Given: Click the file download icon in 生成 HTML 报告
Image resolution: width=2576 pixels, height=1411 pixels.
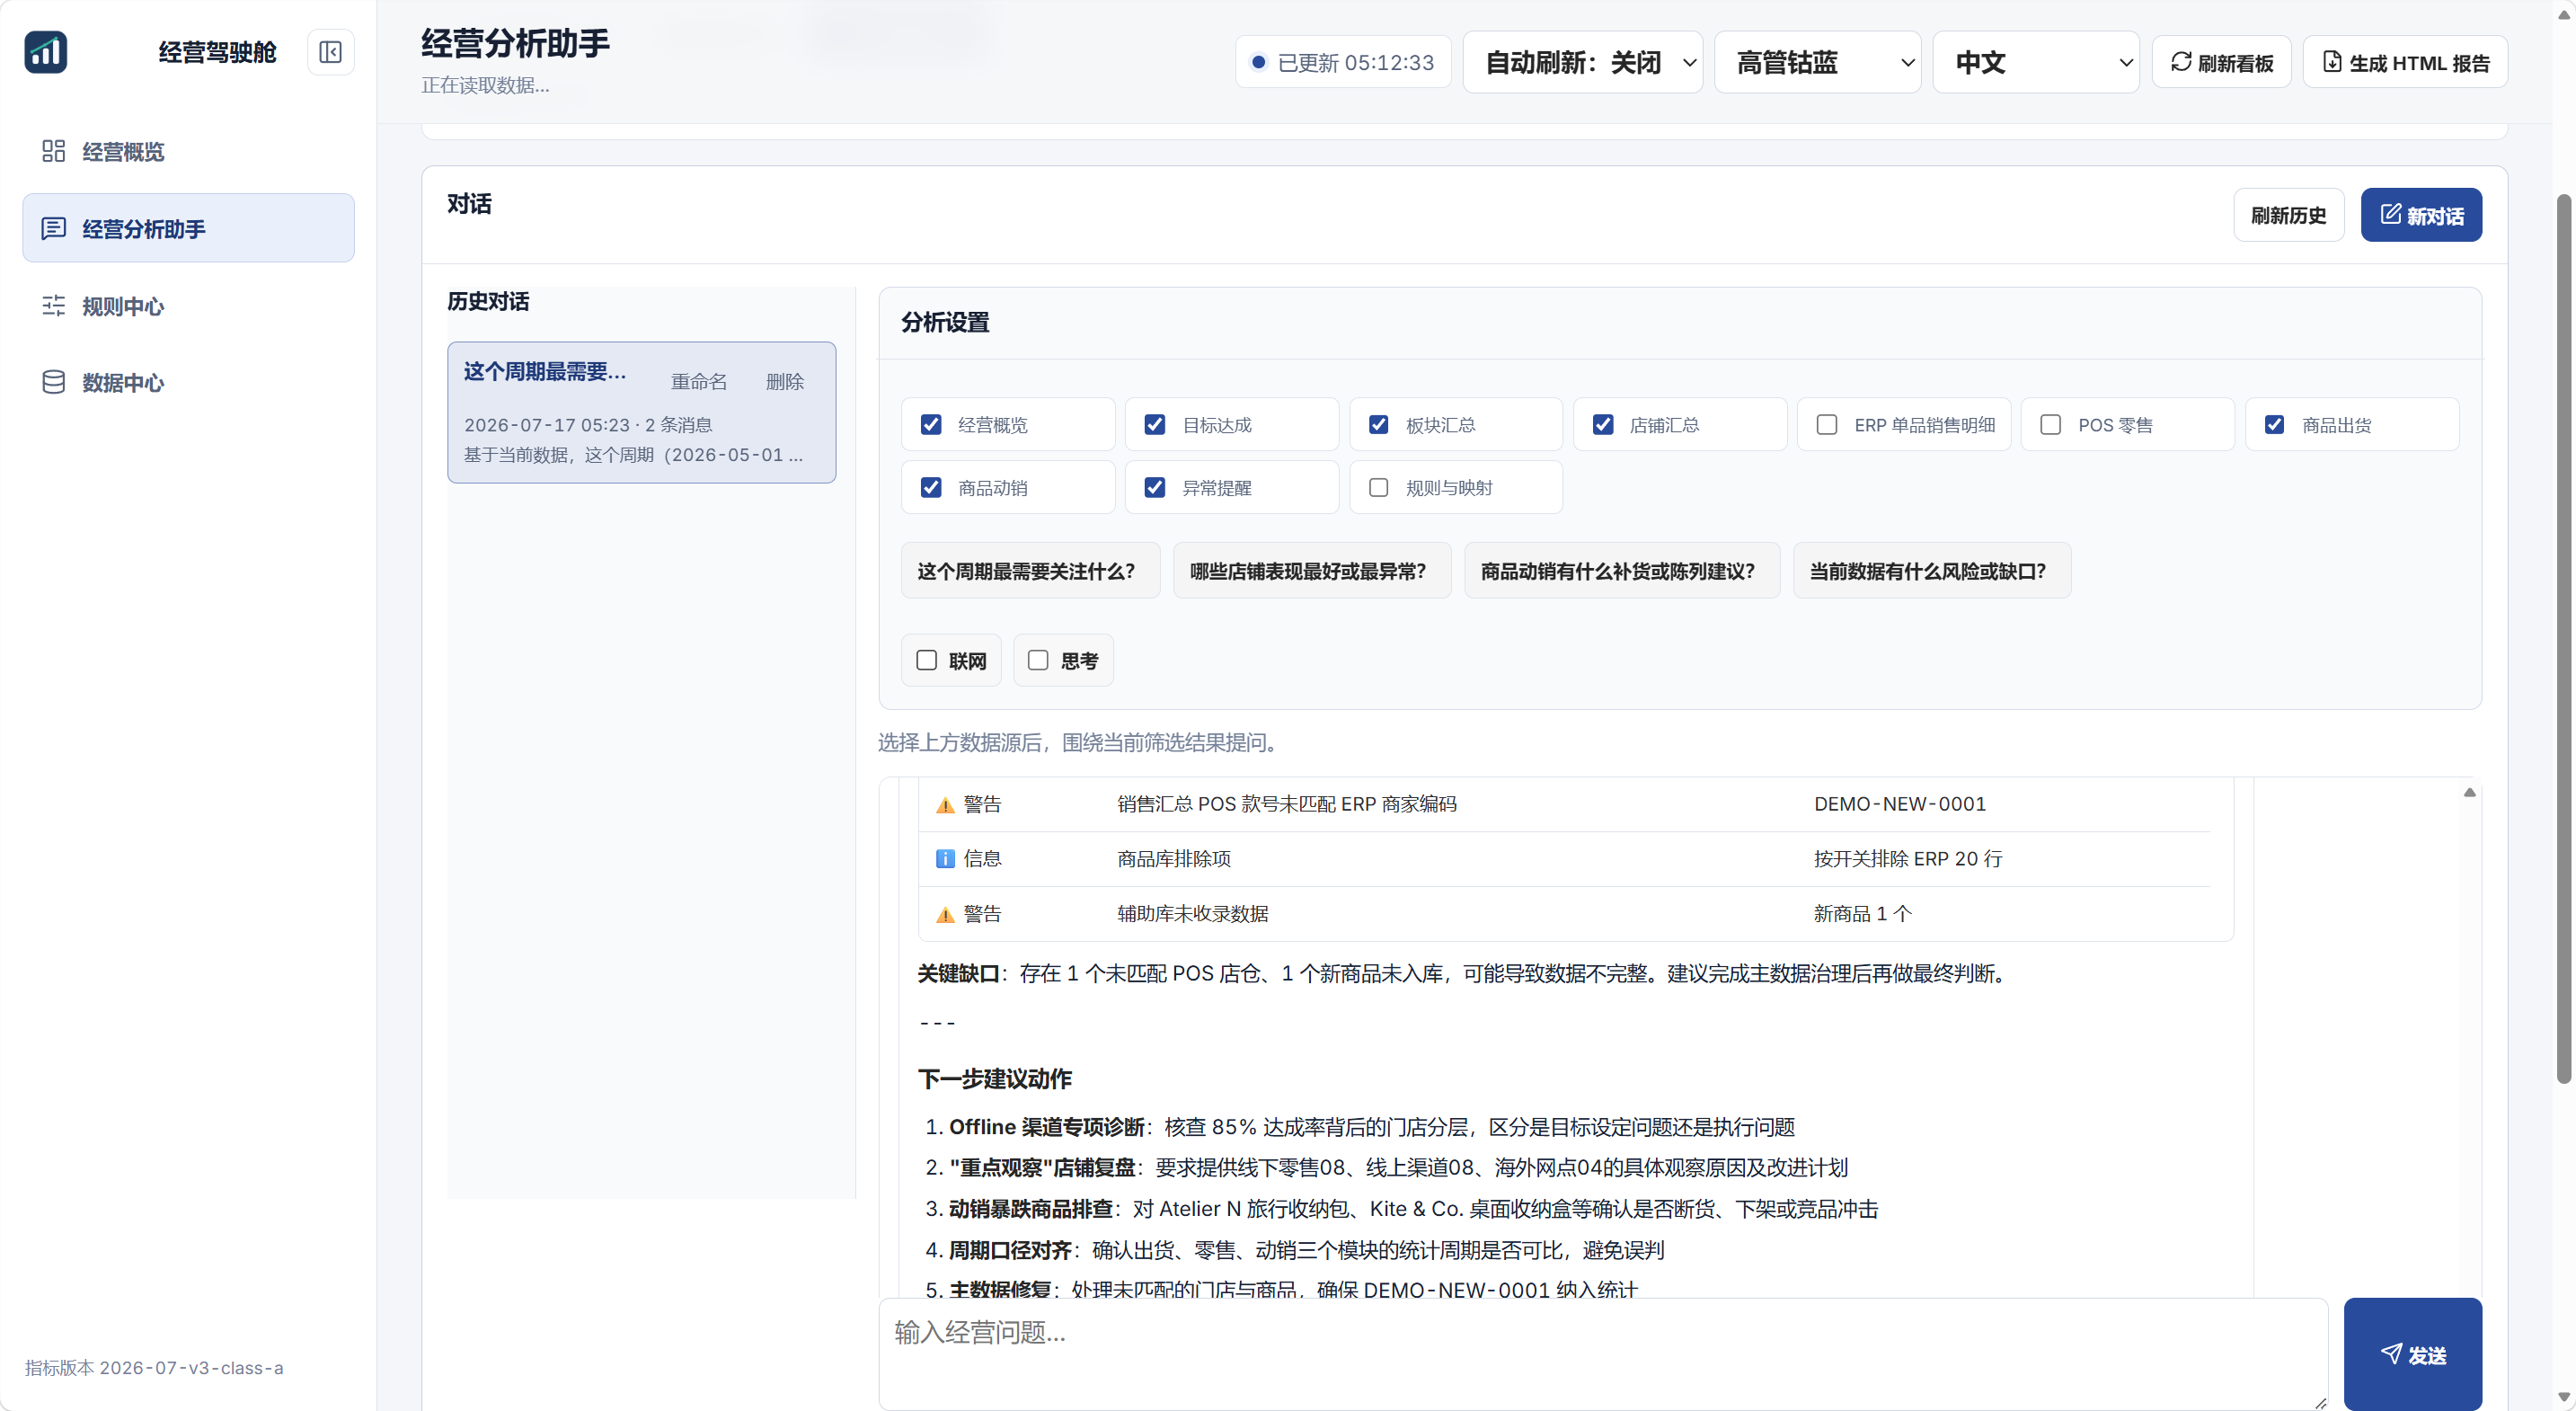Looking at the screenshot, I should [2332, 62].
